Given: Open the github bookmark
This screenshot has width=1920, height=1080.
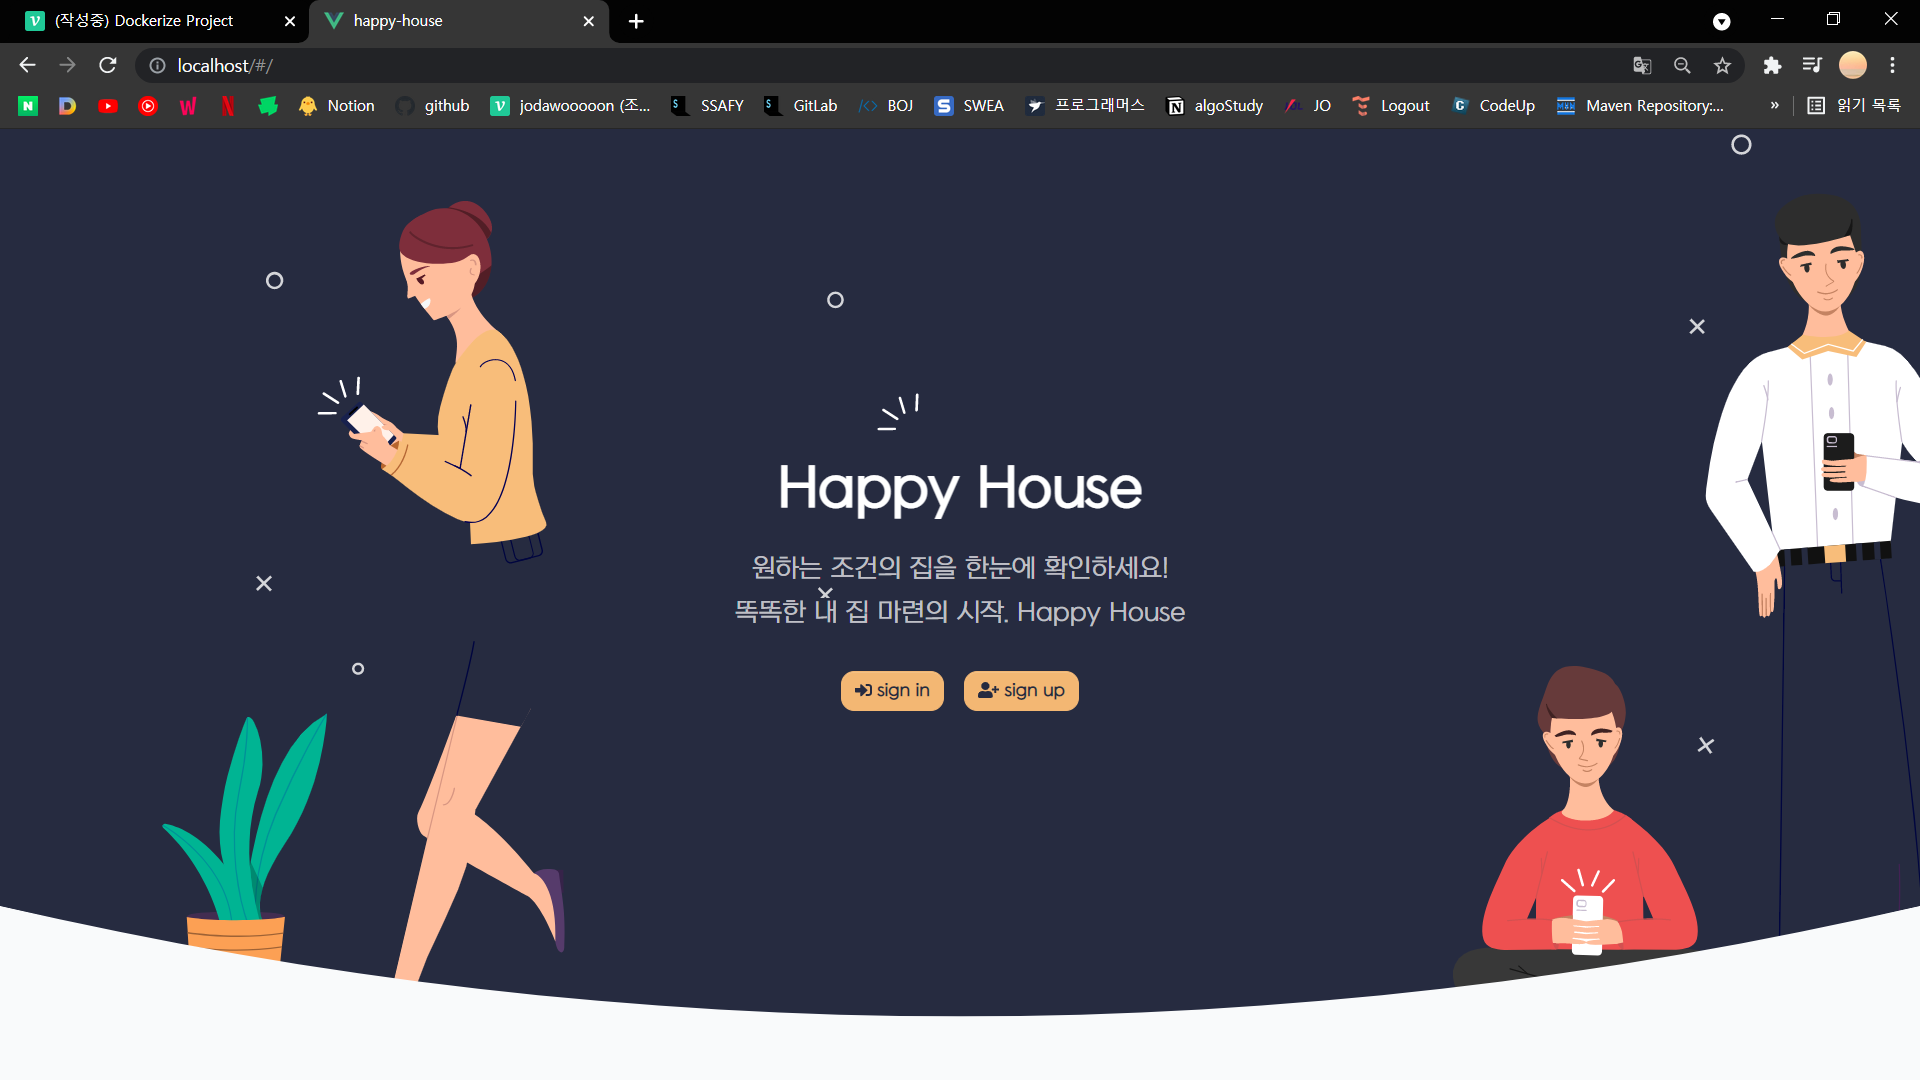Looking at the screenshot, I should (x=432, y=105).
